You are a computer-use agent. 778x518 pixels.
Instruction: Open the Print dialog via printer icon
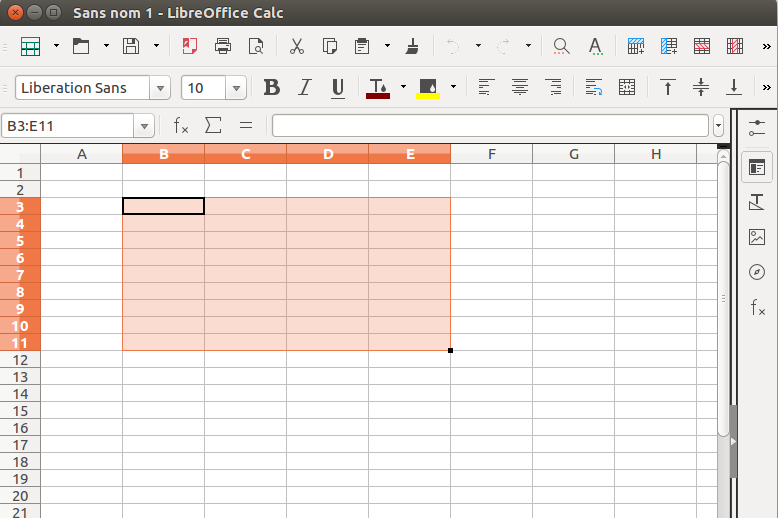click(x=223, y=46)
